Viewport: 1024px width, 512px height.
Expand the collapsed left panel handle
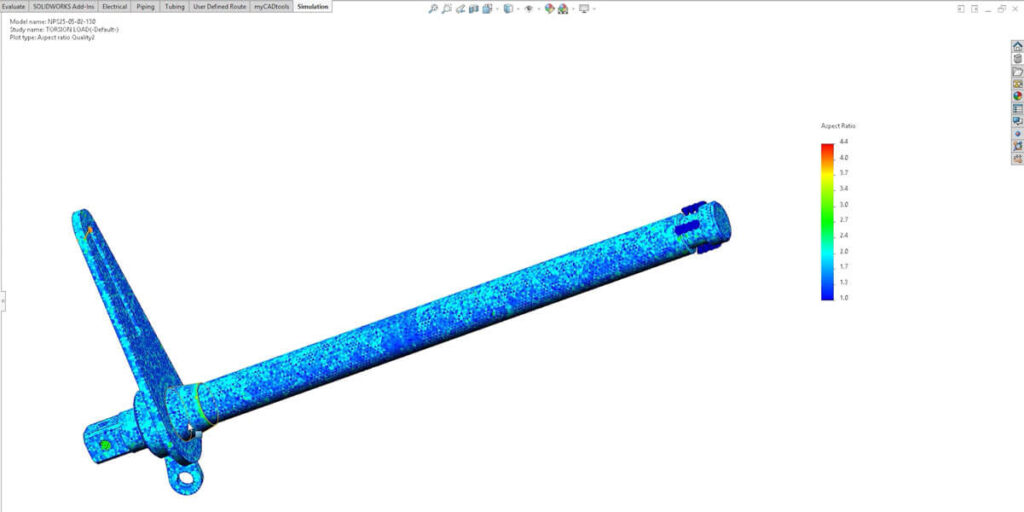(3, 302)
